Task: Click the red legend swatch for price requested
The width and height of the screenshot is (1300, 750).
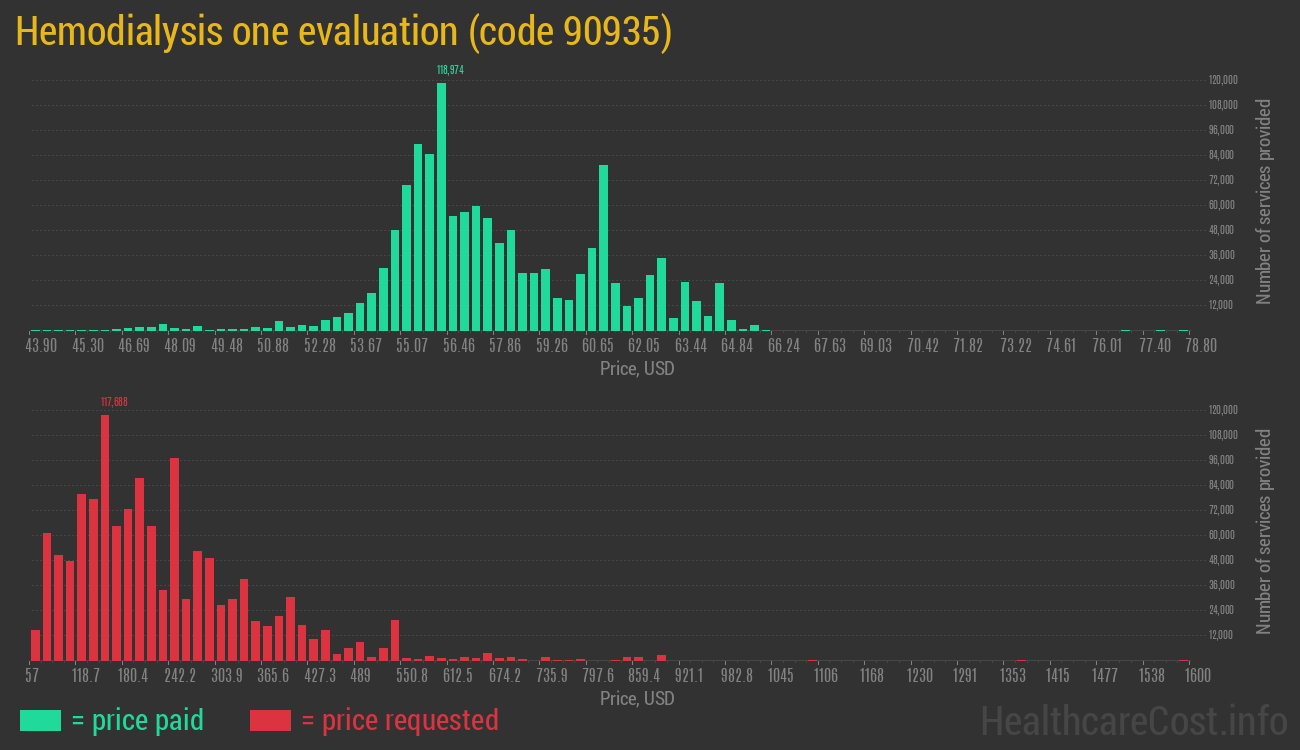Action: (270, 720)
